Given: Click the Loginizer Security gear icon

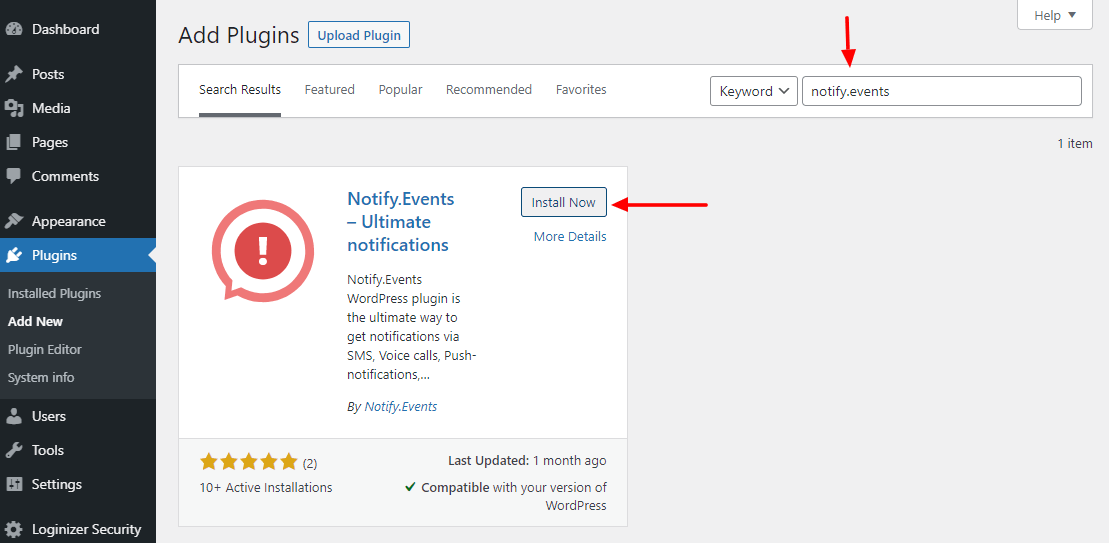Looking at the screenshot, I should [x=13, y=529].
